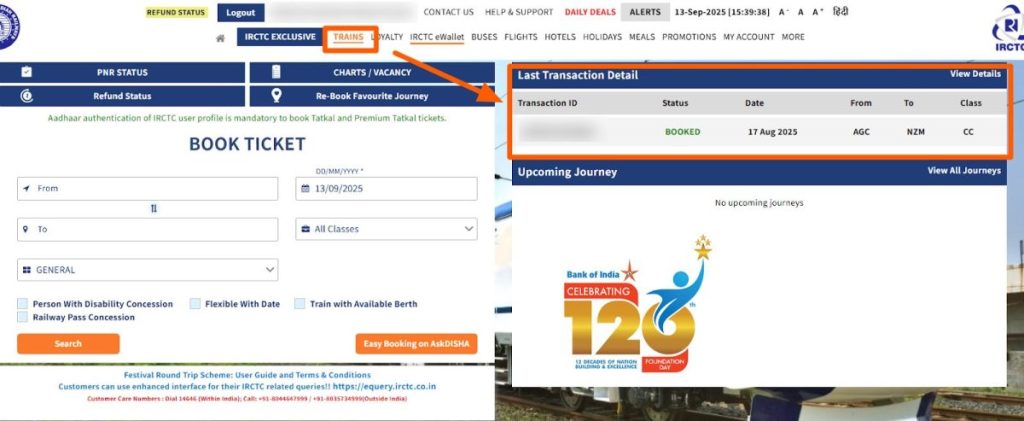Tick the Flexible With Date checkbox
Image resolution: width=1024 pixels, height=421 pixels.
[195, 304]
